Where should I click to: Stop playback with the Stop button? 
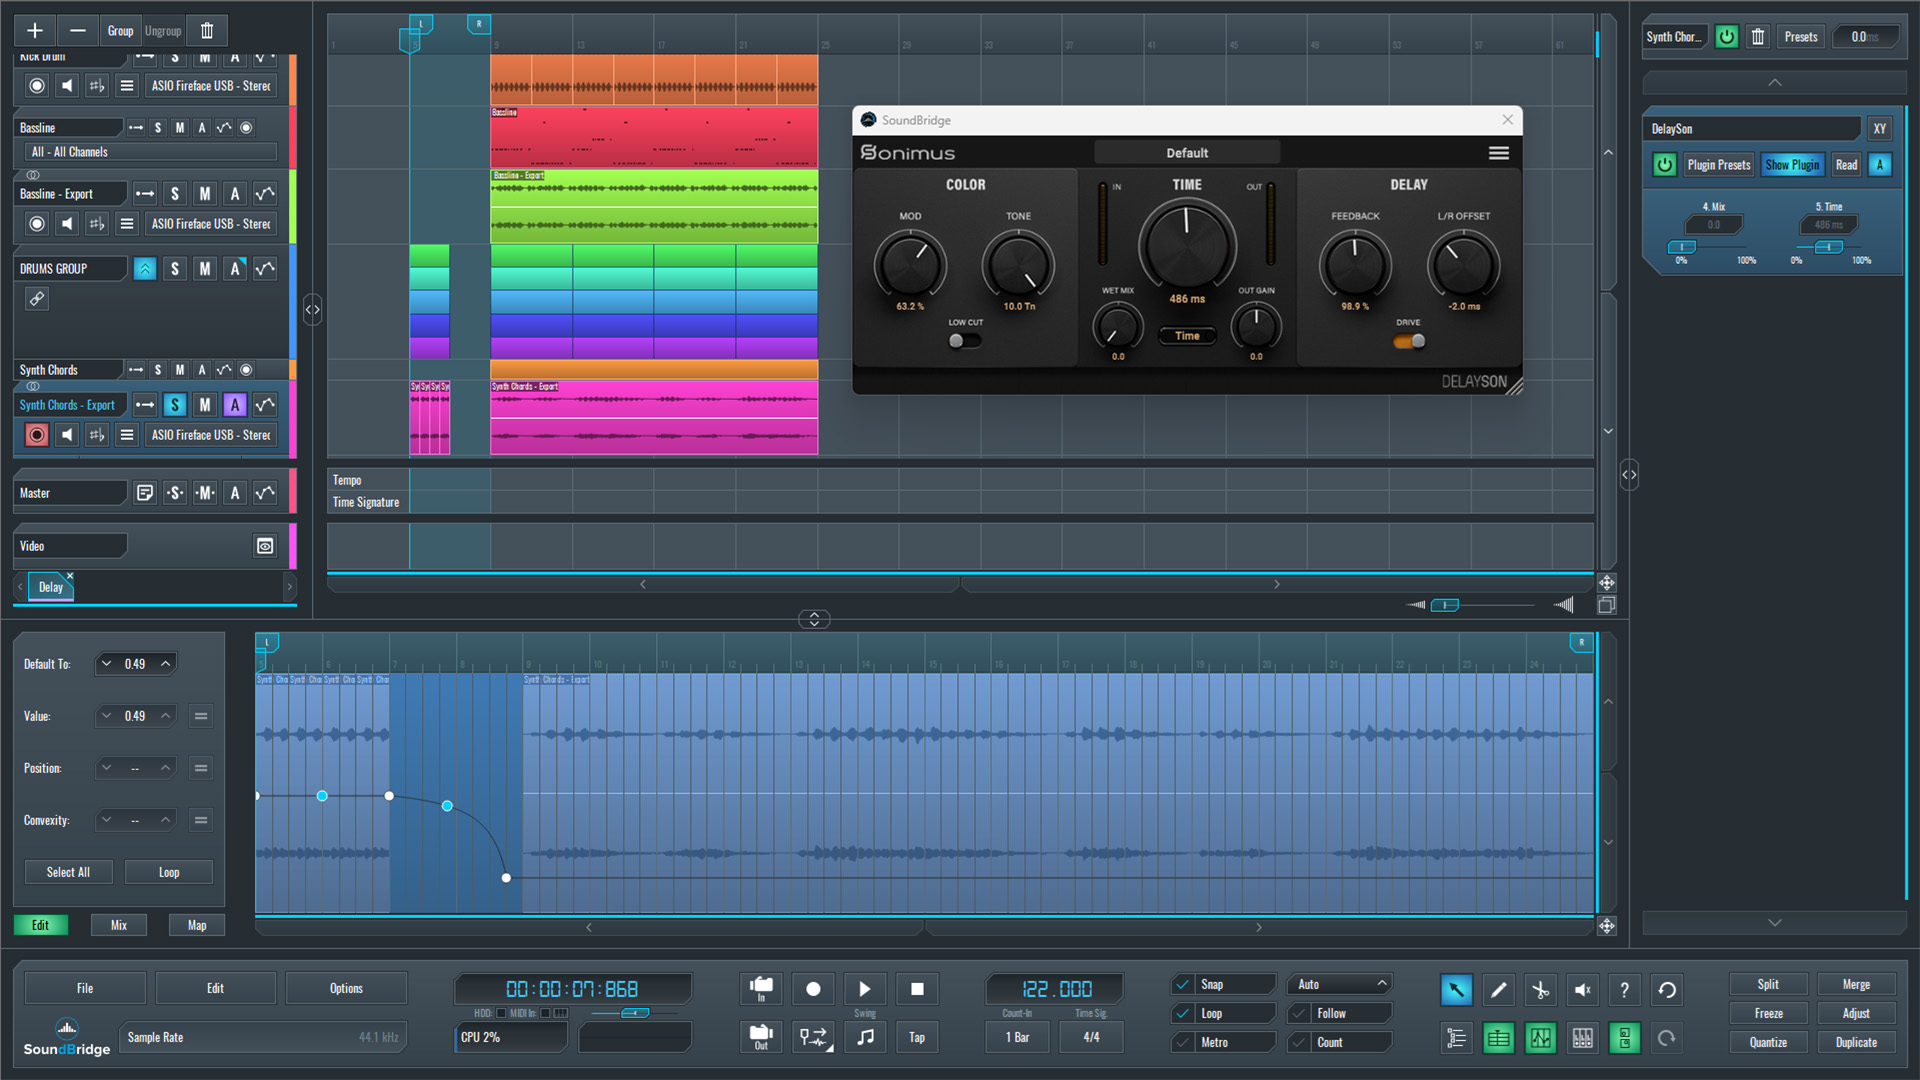[x=917, y=989]
